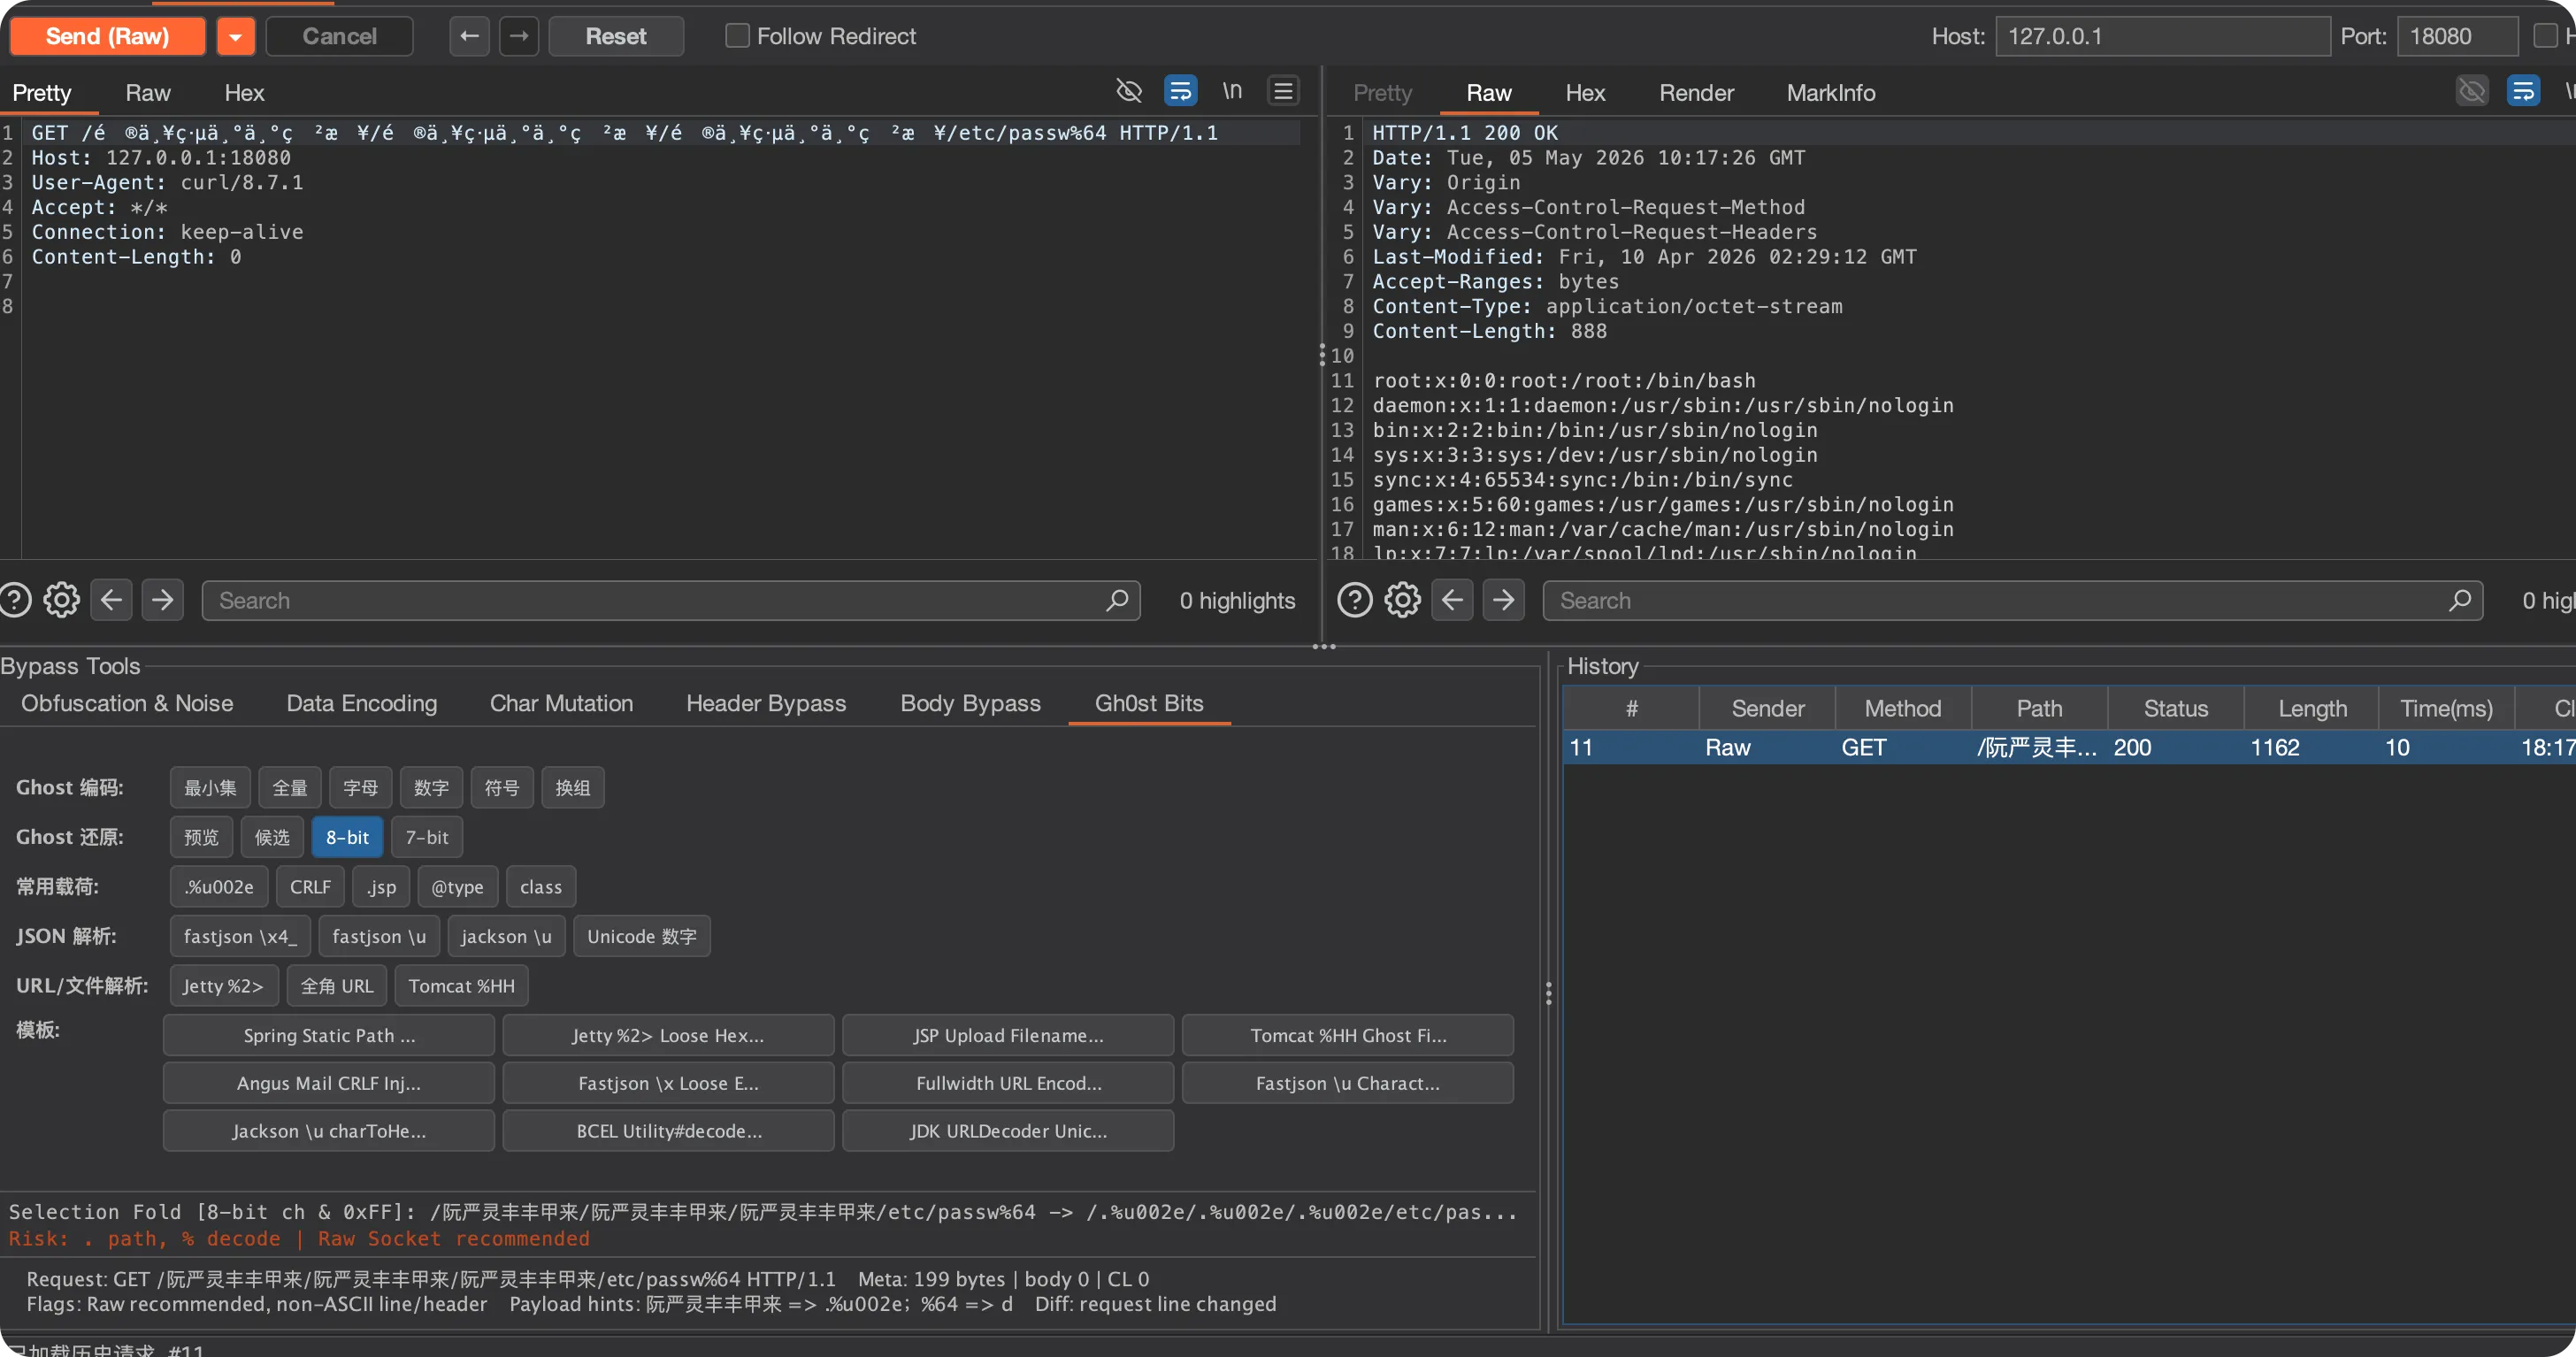Select the 8-bit Ghost restore toggle
The image size is (2576, 1357).
pyautogui.click(x=347, y=837)
